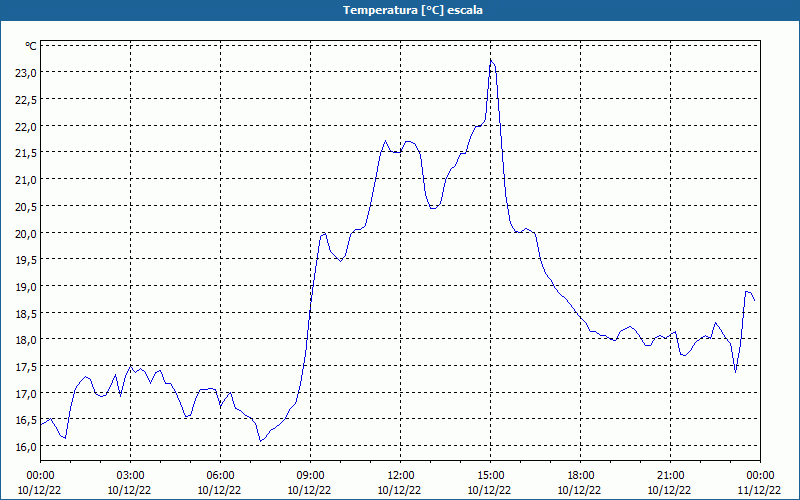800x500 pixels.
Task: Click the °C unit label on the axis
Action: 31,46
